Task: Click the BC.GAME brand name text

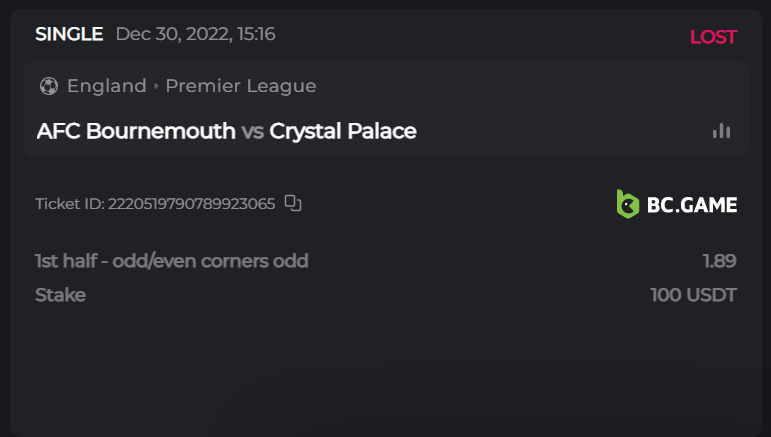Action: pyautogui.click(x=691, y=205)
